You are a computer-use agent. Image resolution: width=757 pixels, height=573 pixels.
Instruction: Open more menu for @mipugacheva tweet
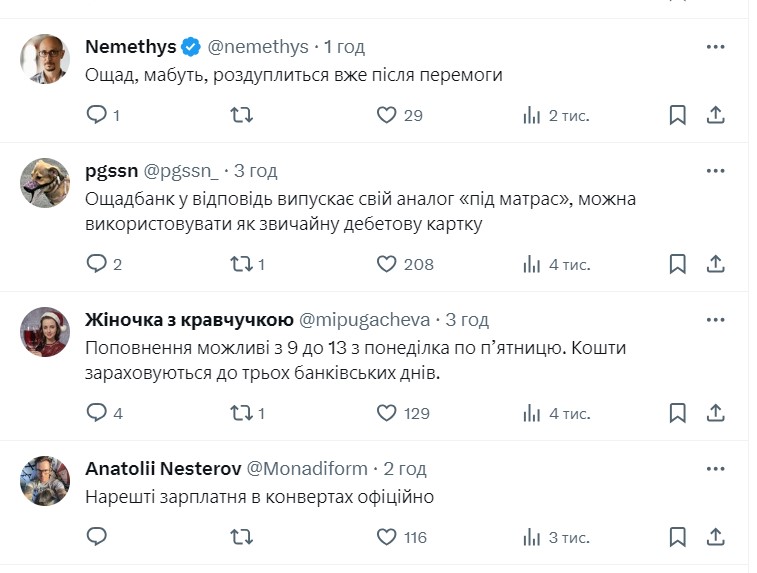716,320
